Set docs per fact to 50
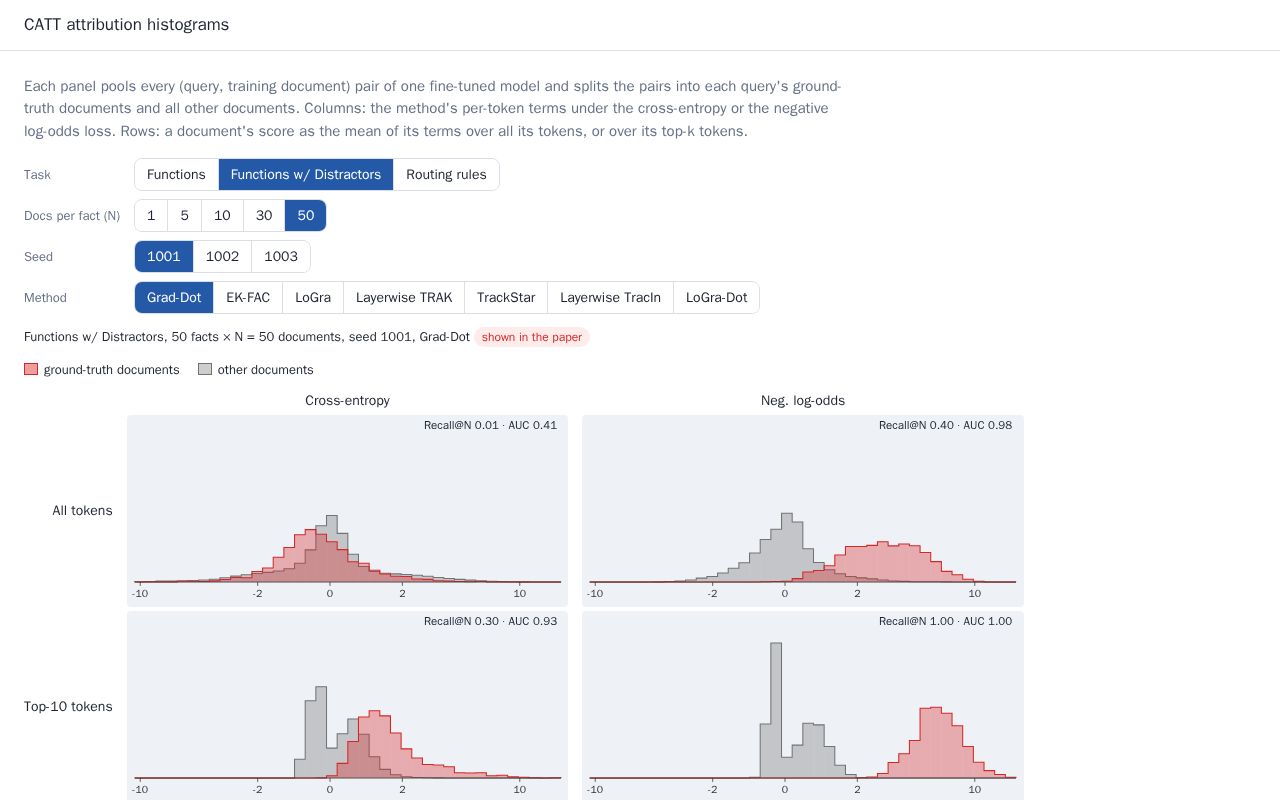 [x=306, y=215]
